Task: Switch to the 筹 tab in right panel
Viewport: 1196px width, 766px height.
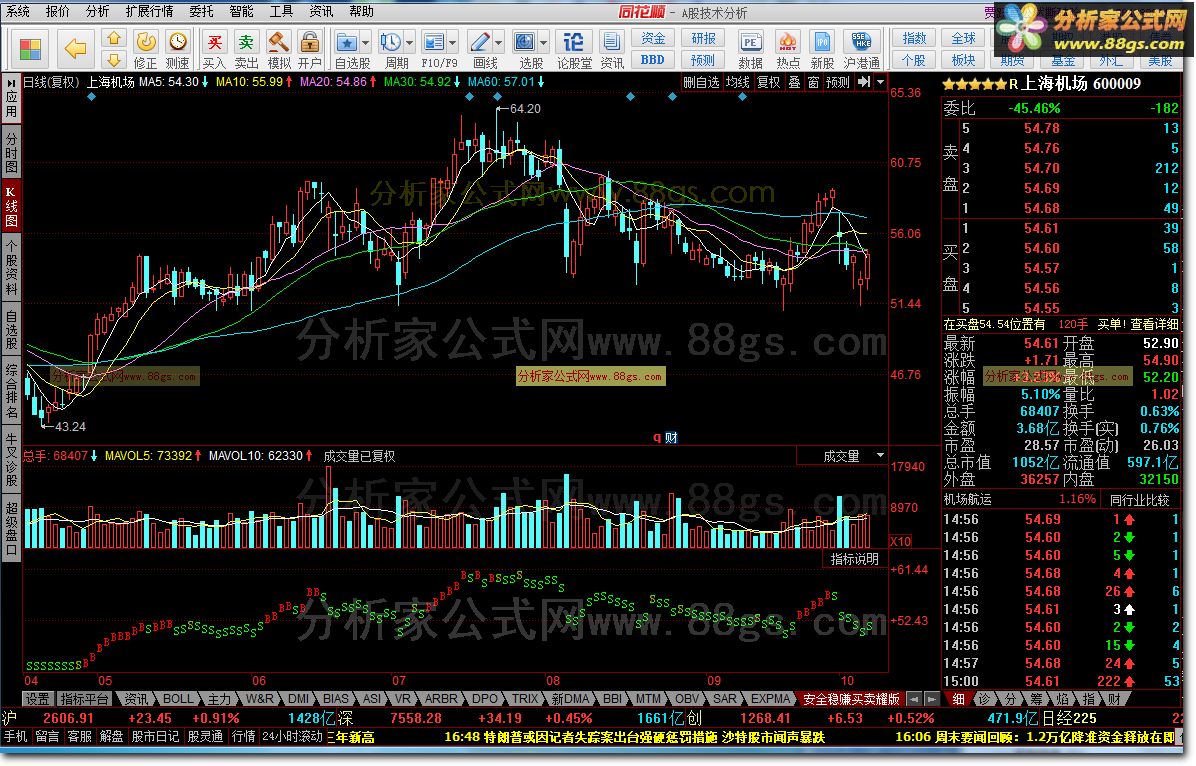Action: click(1037, 699)
